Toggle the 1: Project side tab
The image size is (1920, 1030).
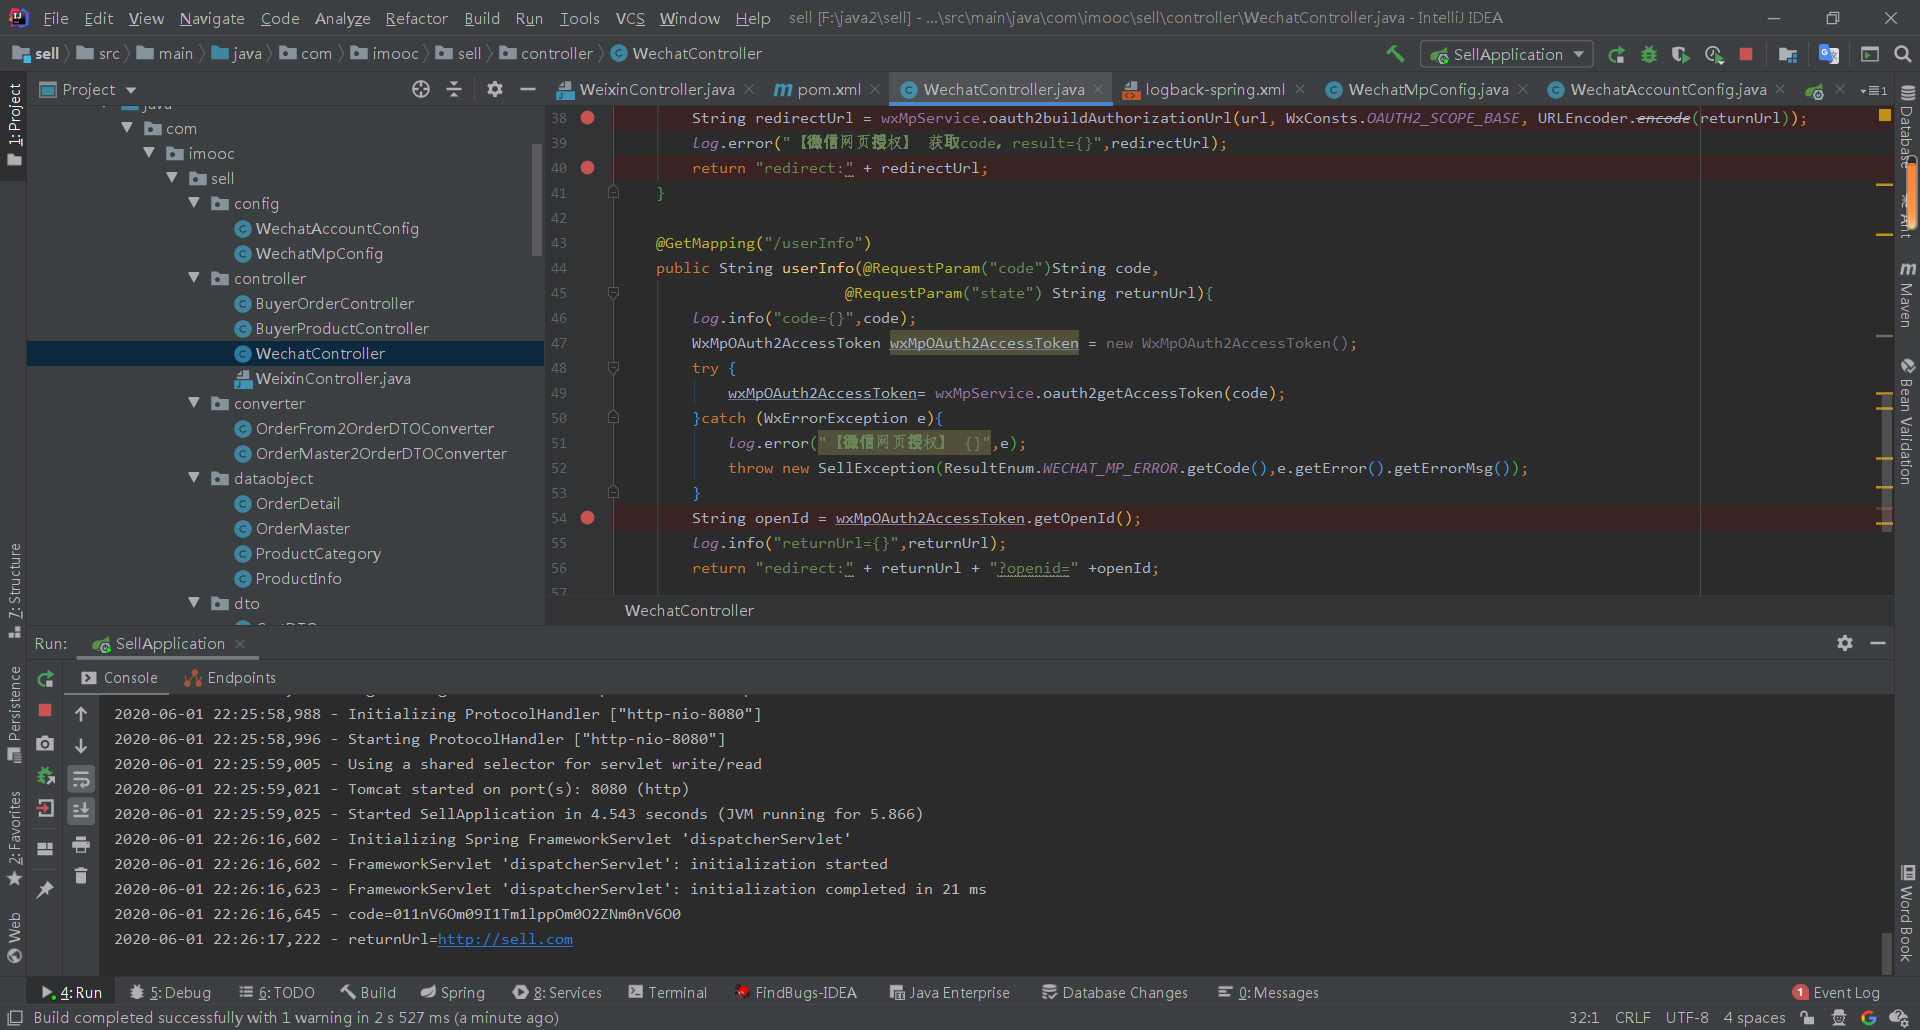pyautogui.click(x=14, y=125)
